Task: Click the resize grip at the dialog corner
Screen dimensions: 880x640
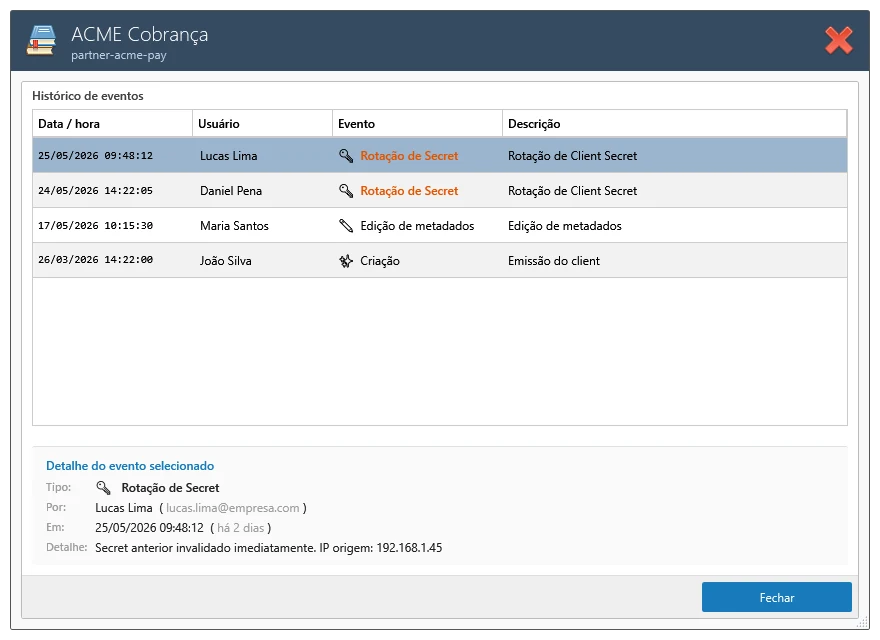Action: 863,622
